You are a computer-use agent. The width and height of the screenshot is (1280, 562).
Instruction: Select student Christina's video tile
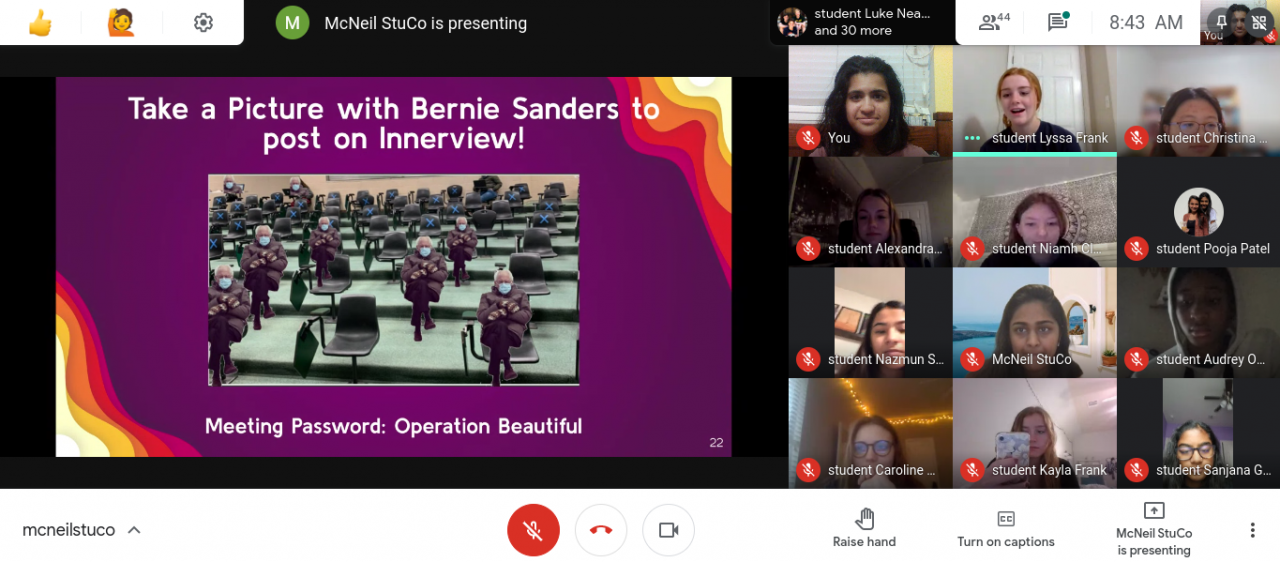pos(1198,100)
